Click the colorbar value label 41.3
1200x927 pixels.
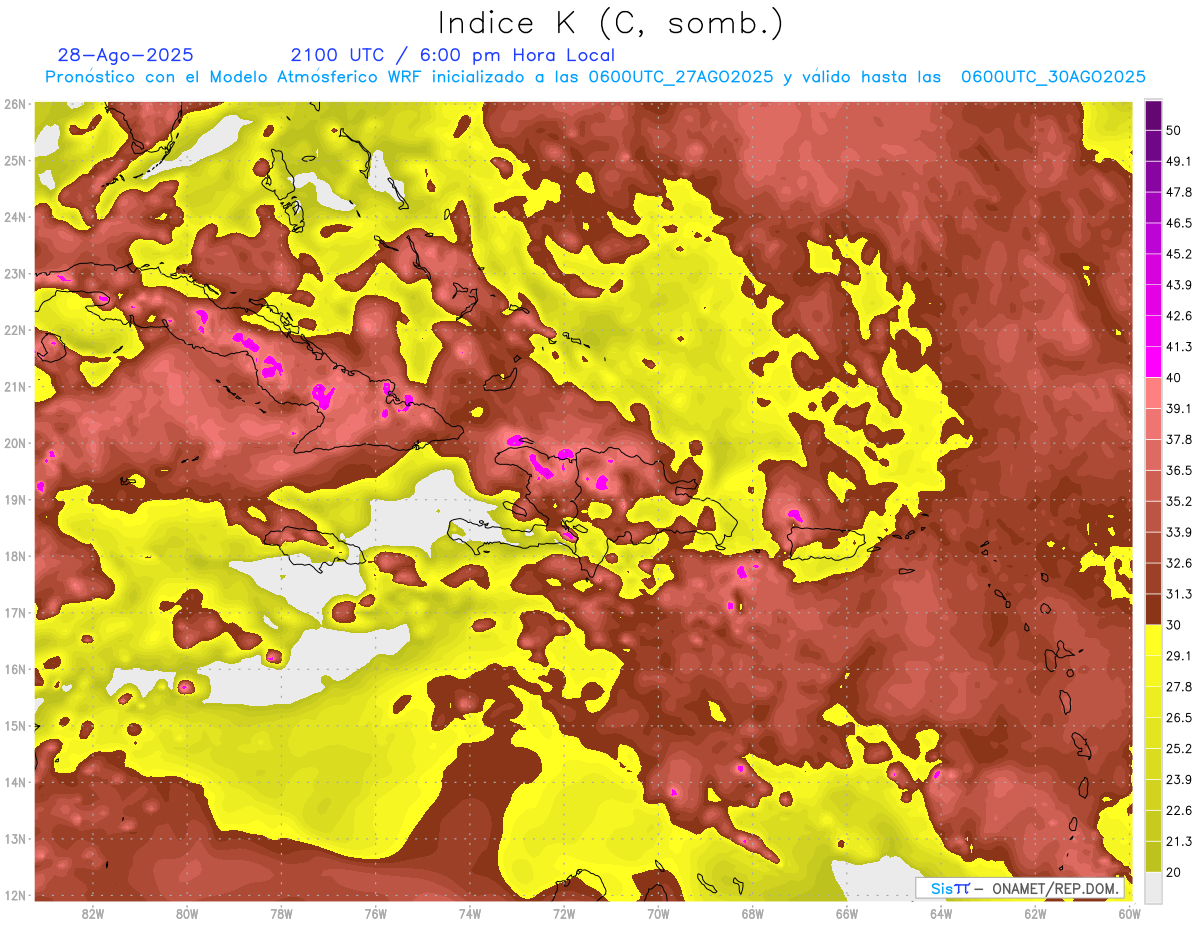(x=1179, y=347)
